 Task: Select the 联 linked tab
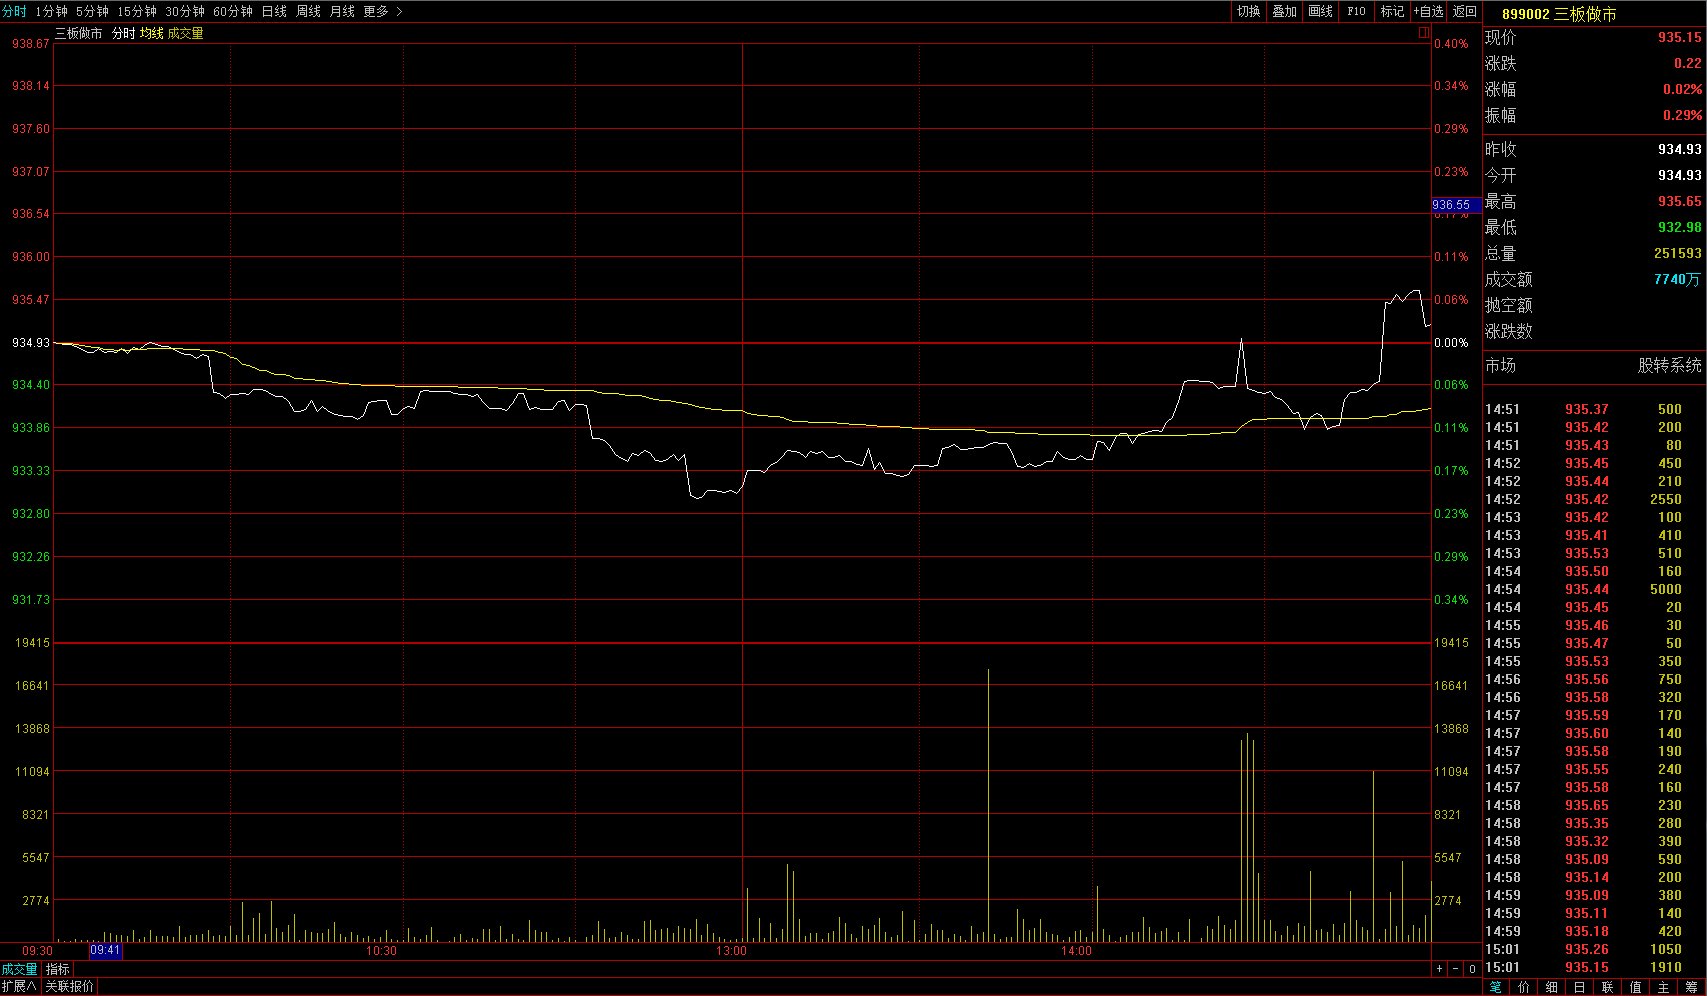pyautogui.click(x=1607, y=987)
